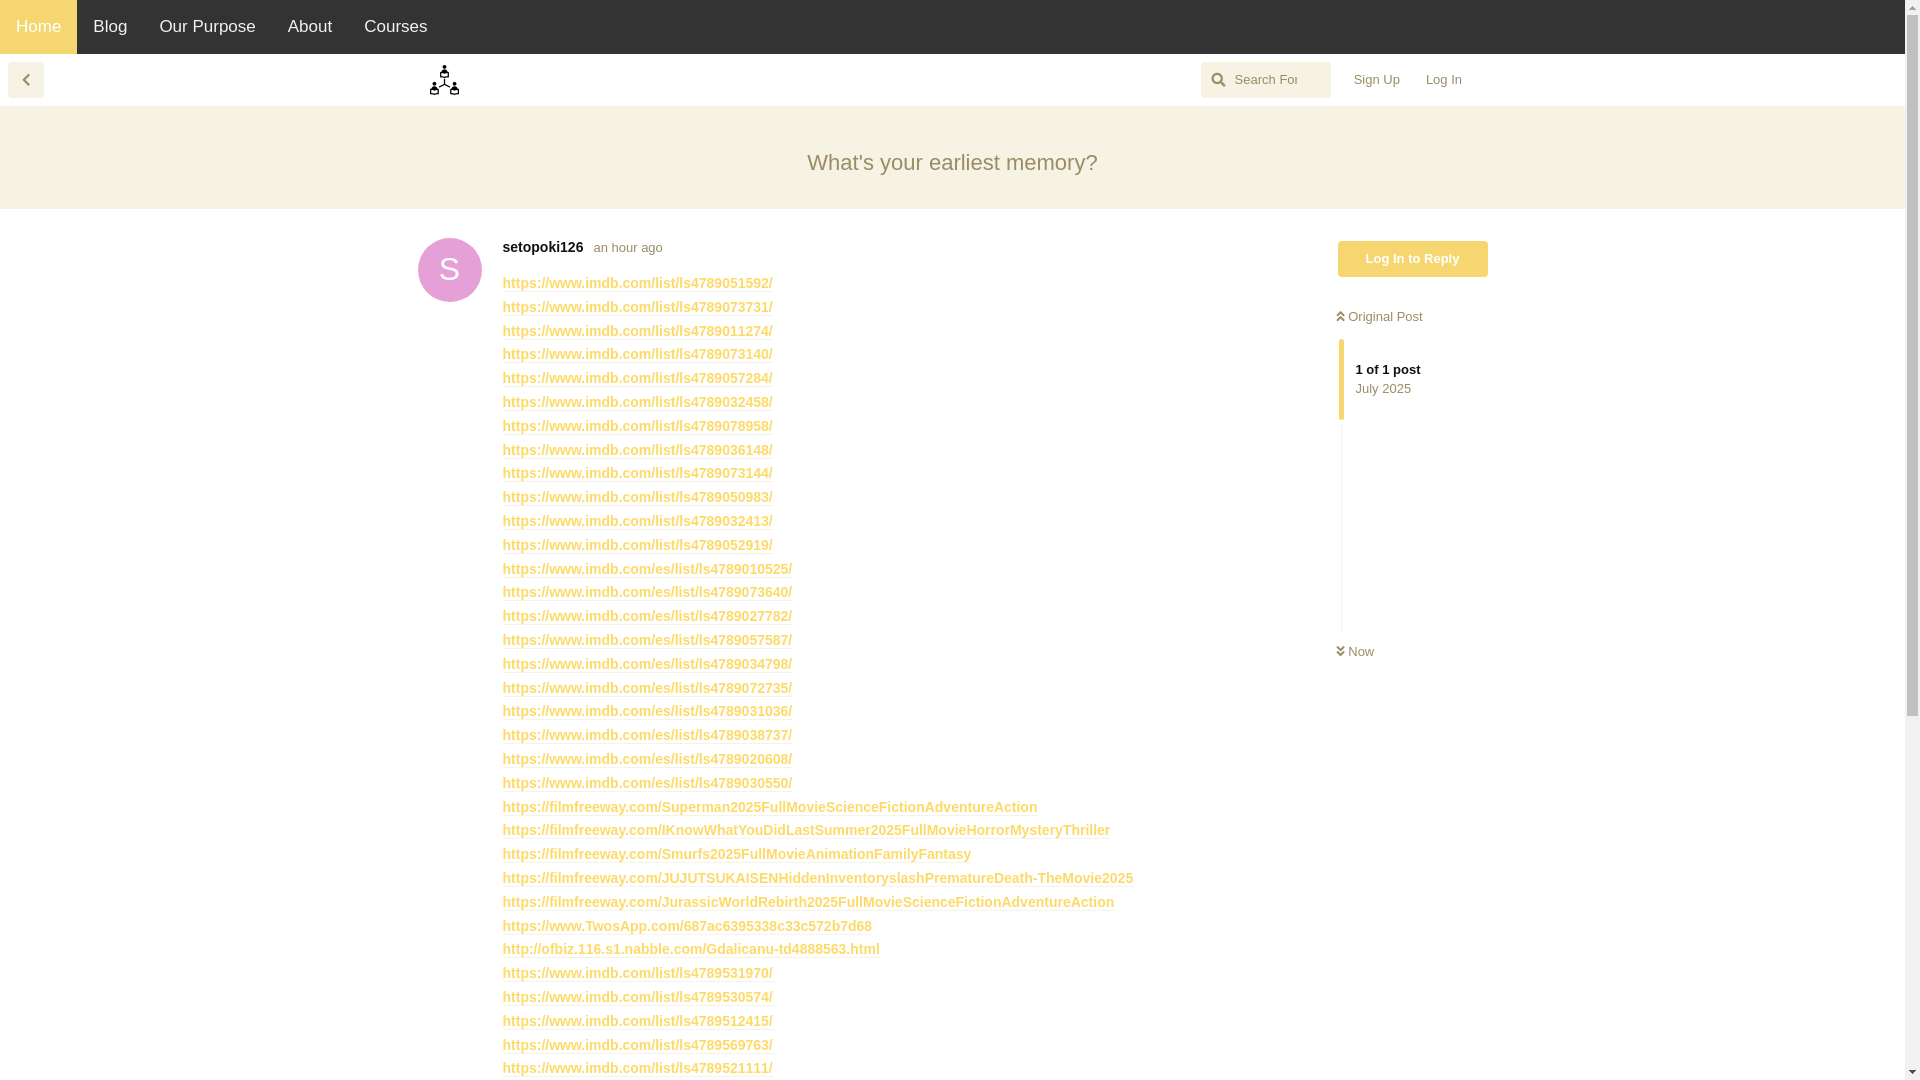Screen dimensions: 1920x1080
Task: Open imdb list ls4789011274 link
Action: tap(637, 332)
